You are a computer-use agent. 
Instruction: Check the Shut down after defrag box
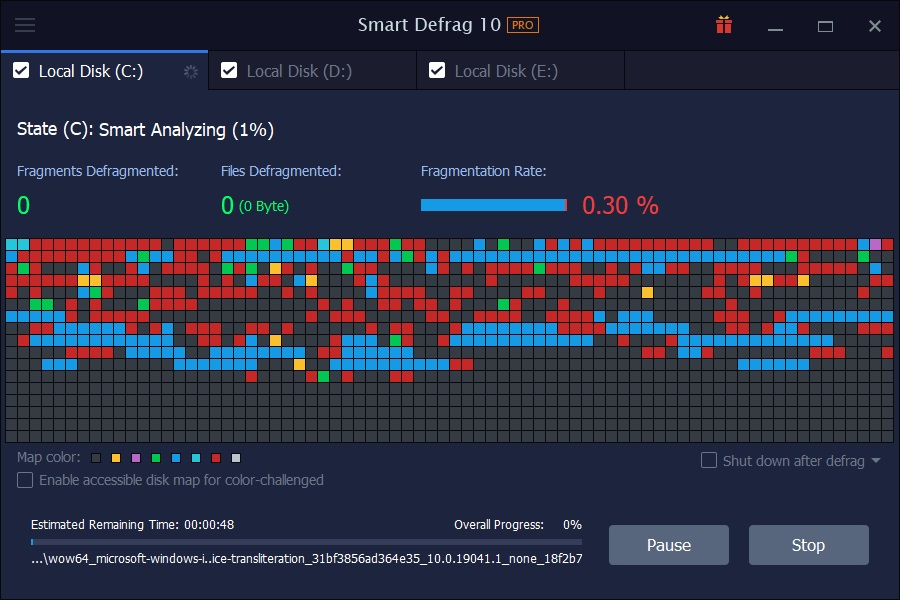(x=709, y=460)
